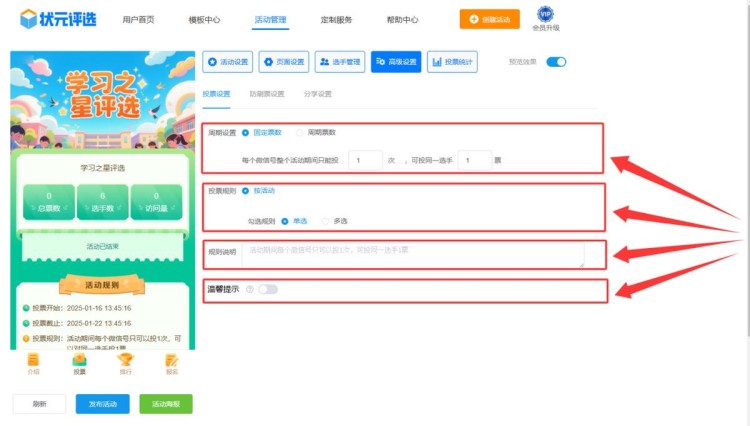Screen dimensions: 750x426
Task: Switch to the 分享设置 tab
Action: (x=317, y=94)
